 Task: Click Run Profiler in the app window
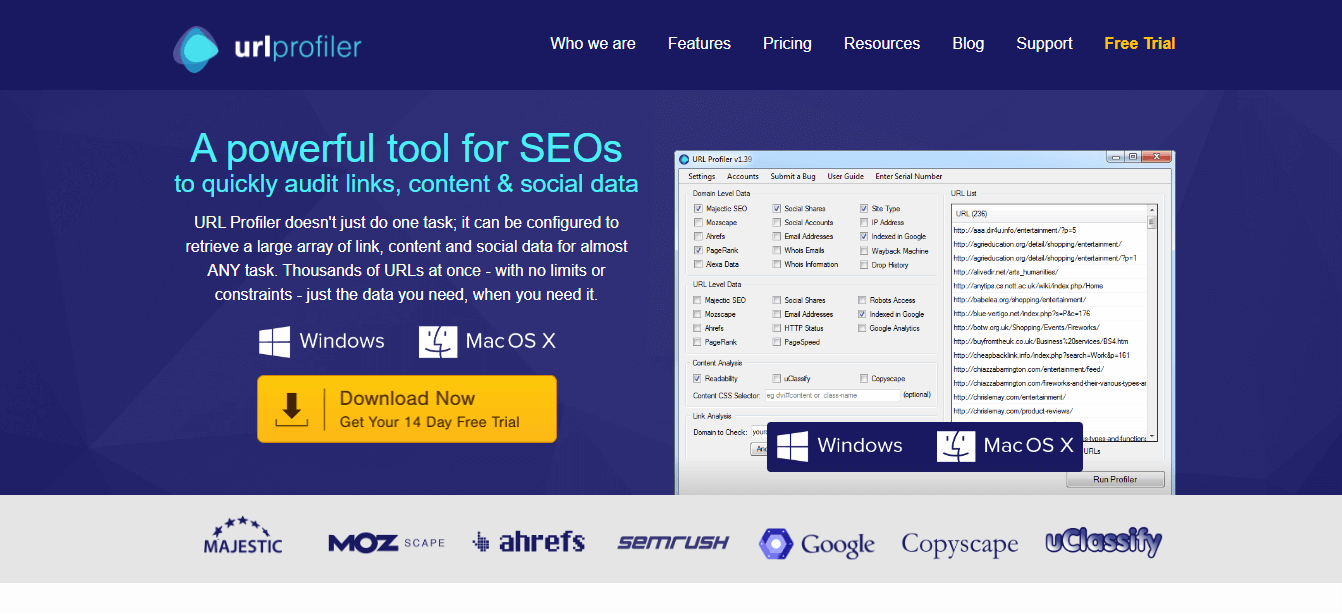click(1115, 480)
